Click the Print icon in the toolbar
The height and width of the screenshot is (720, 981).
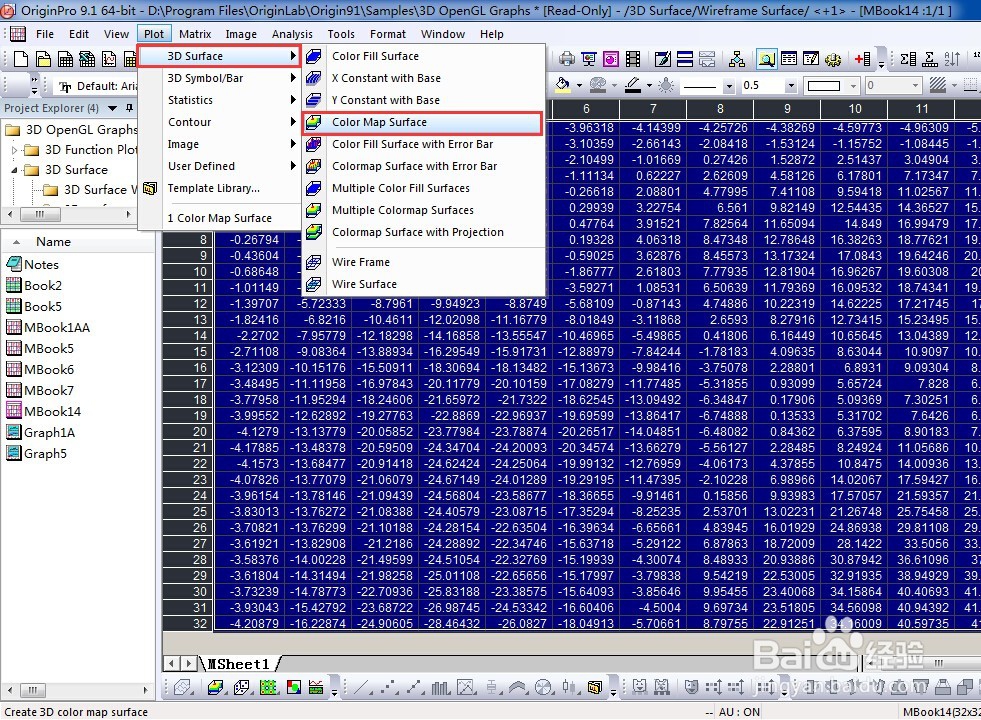[x=567, y=59]
